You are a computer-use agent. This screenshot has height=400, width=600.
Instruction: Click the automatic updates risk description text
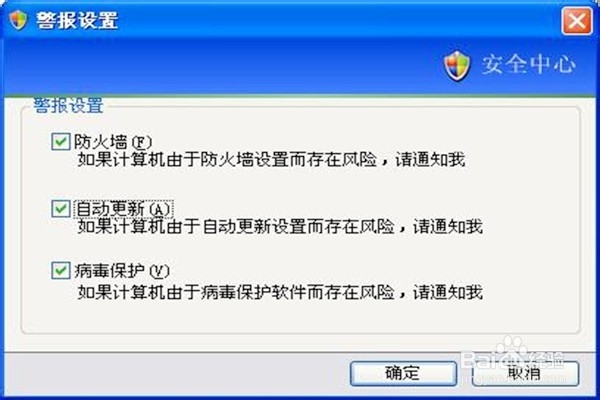pyautogui.click(x=280, y=227)
